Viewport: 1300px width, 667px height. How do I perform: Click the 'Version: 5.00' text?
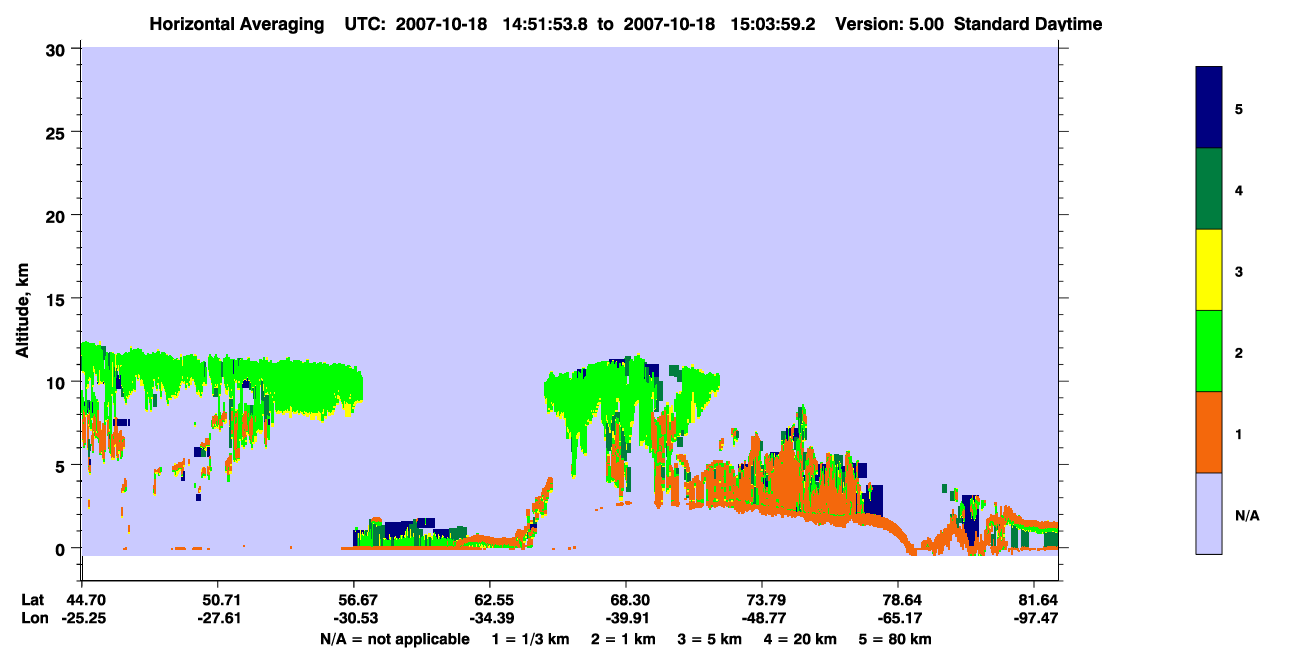[888, 24]
